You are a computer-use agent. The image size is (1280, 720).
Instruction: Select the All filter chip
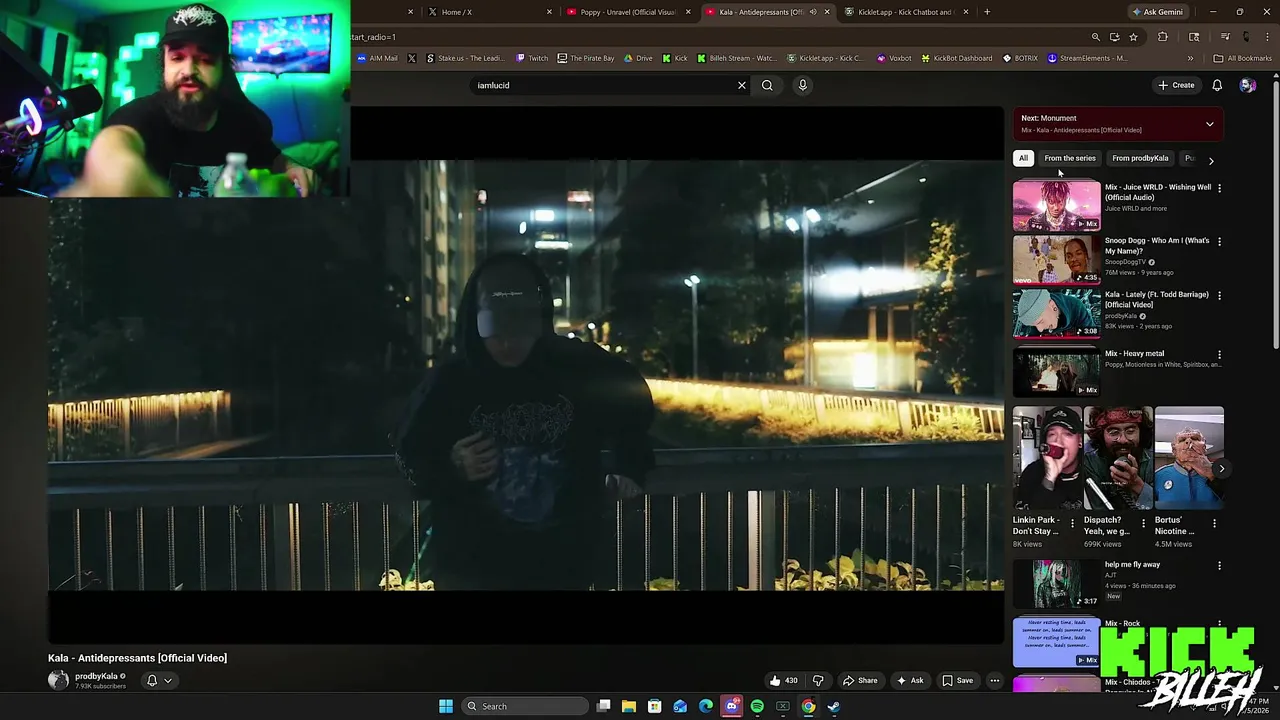pos(1023,158)
